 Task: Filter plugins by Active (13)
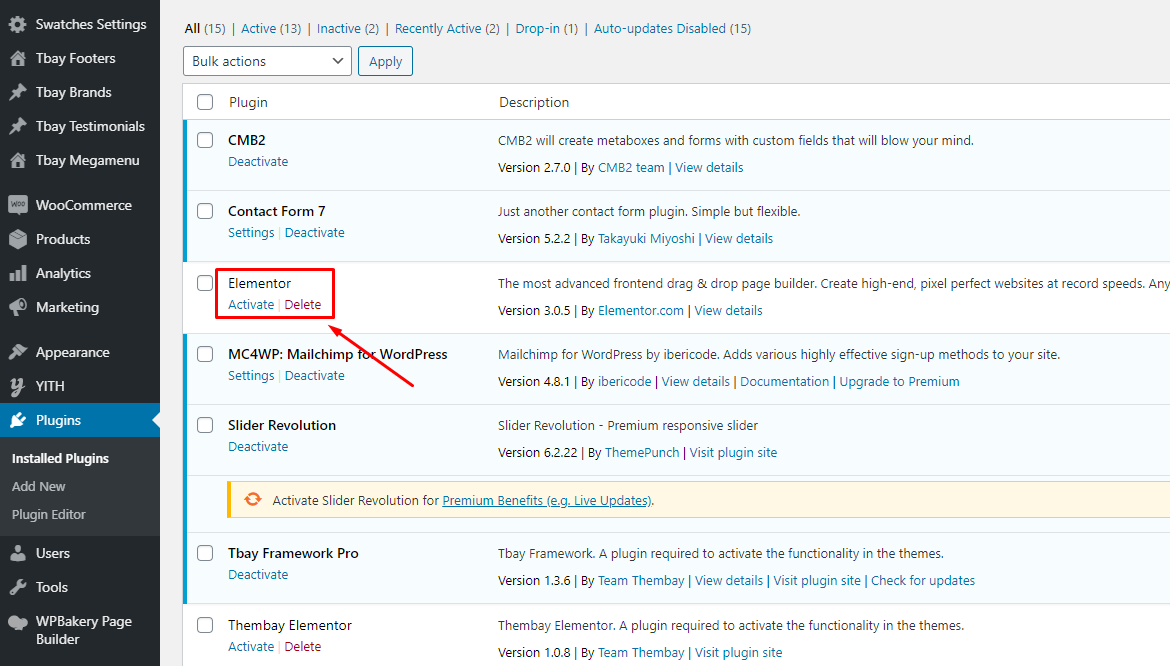click(271, 28)
